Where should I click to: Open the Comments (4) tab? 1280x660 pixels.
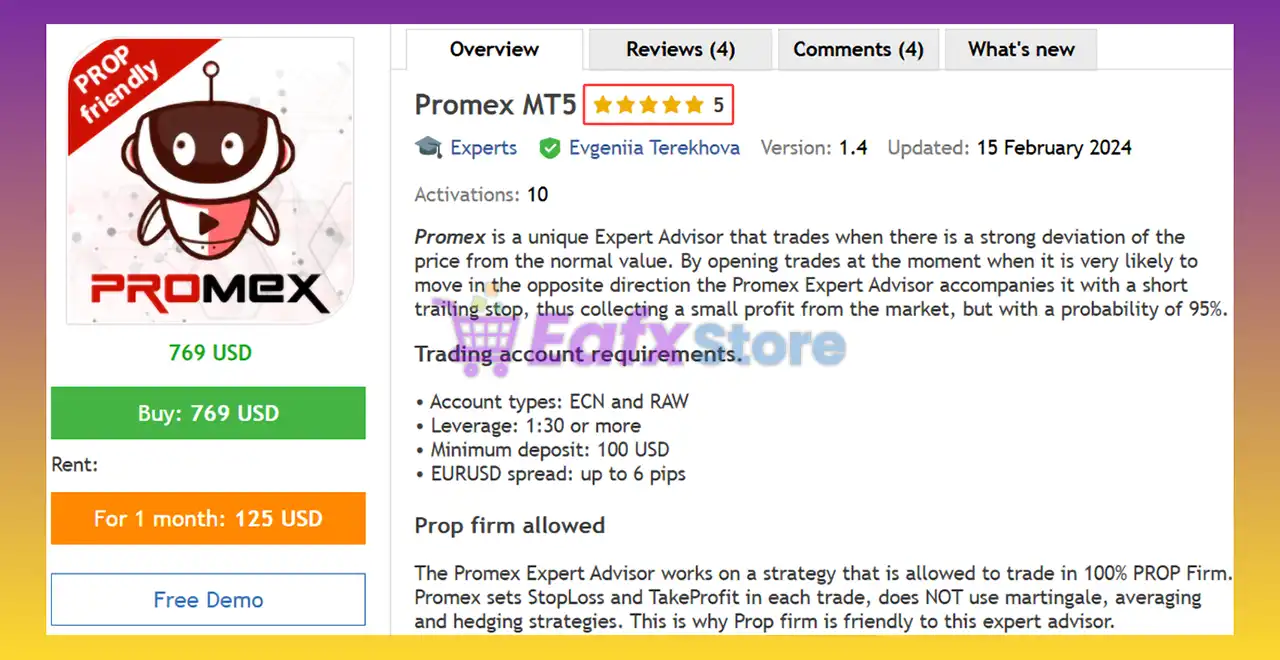tap(858, 49)
